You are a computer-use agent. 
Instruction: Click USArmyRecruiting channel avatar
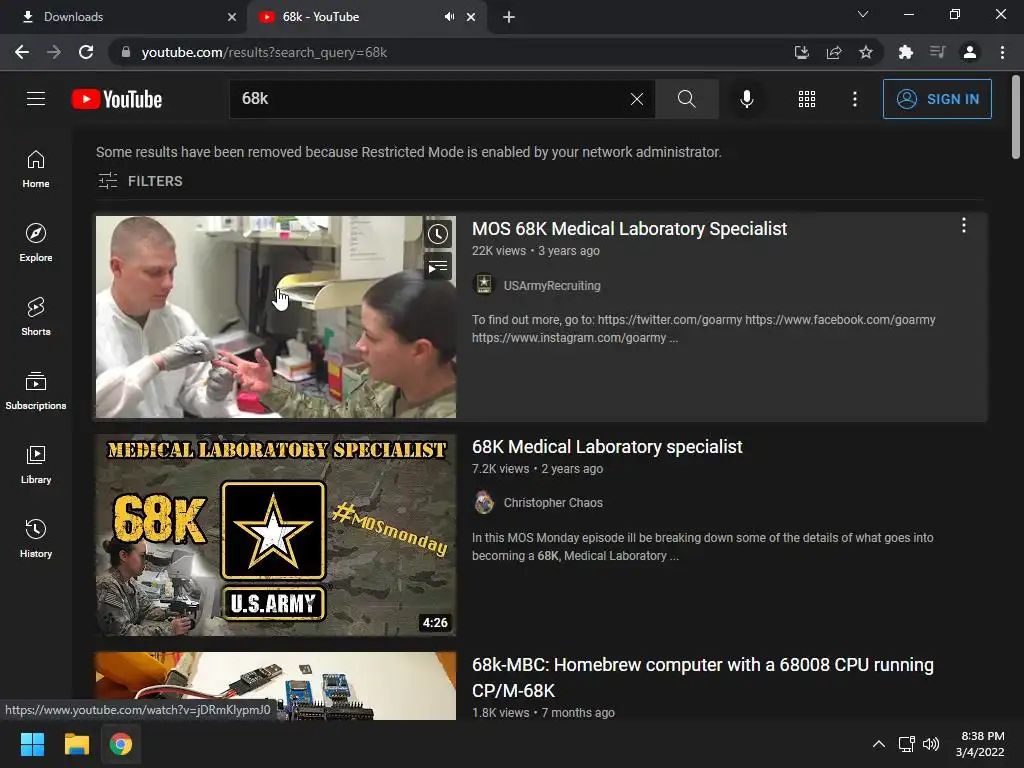(484, 285)
